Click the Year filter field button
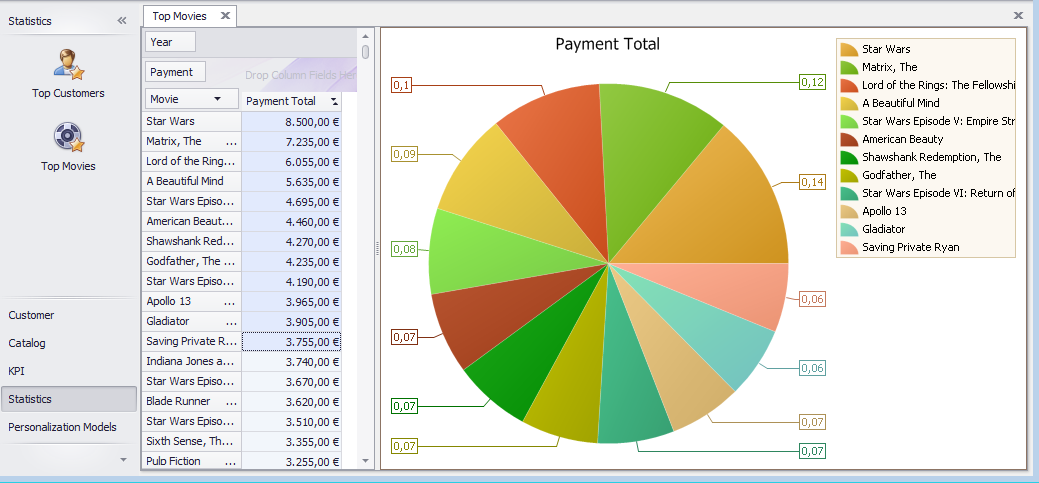Image resolution: width=1039 pixels, height=483 pixels. [x=170, y=42]
